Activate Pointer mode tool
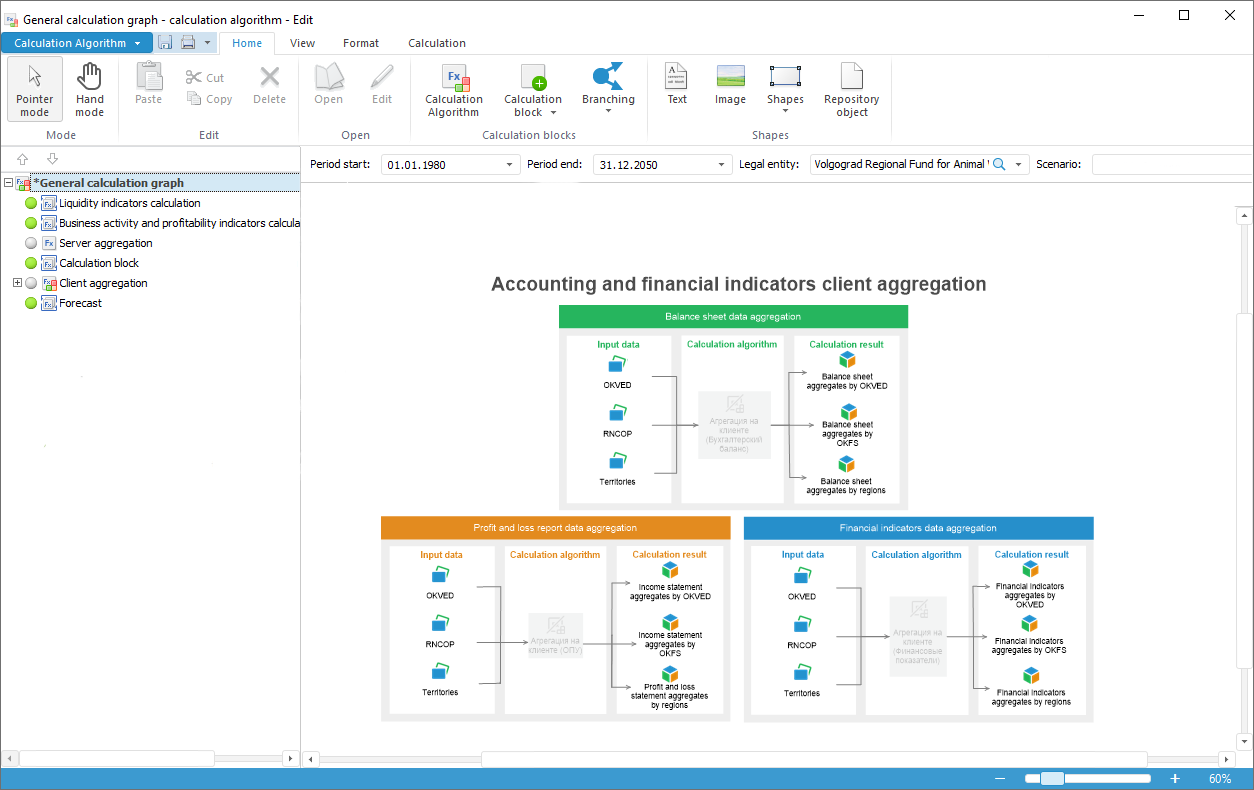This screenshot has width=1254, height=790. point(34,90)
